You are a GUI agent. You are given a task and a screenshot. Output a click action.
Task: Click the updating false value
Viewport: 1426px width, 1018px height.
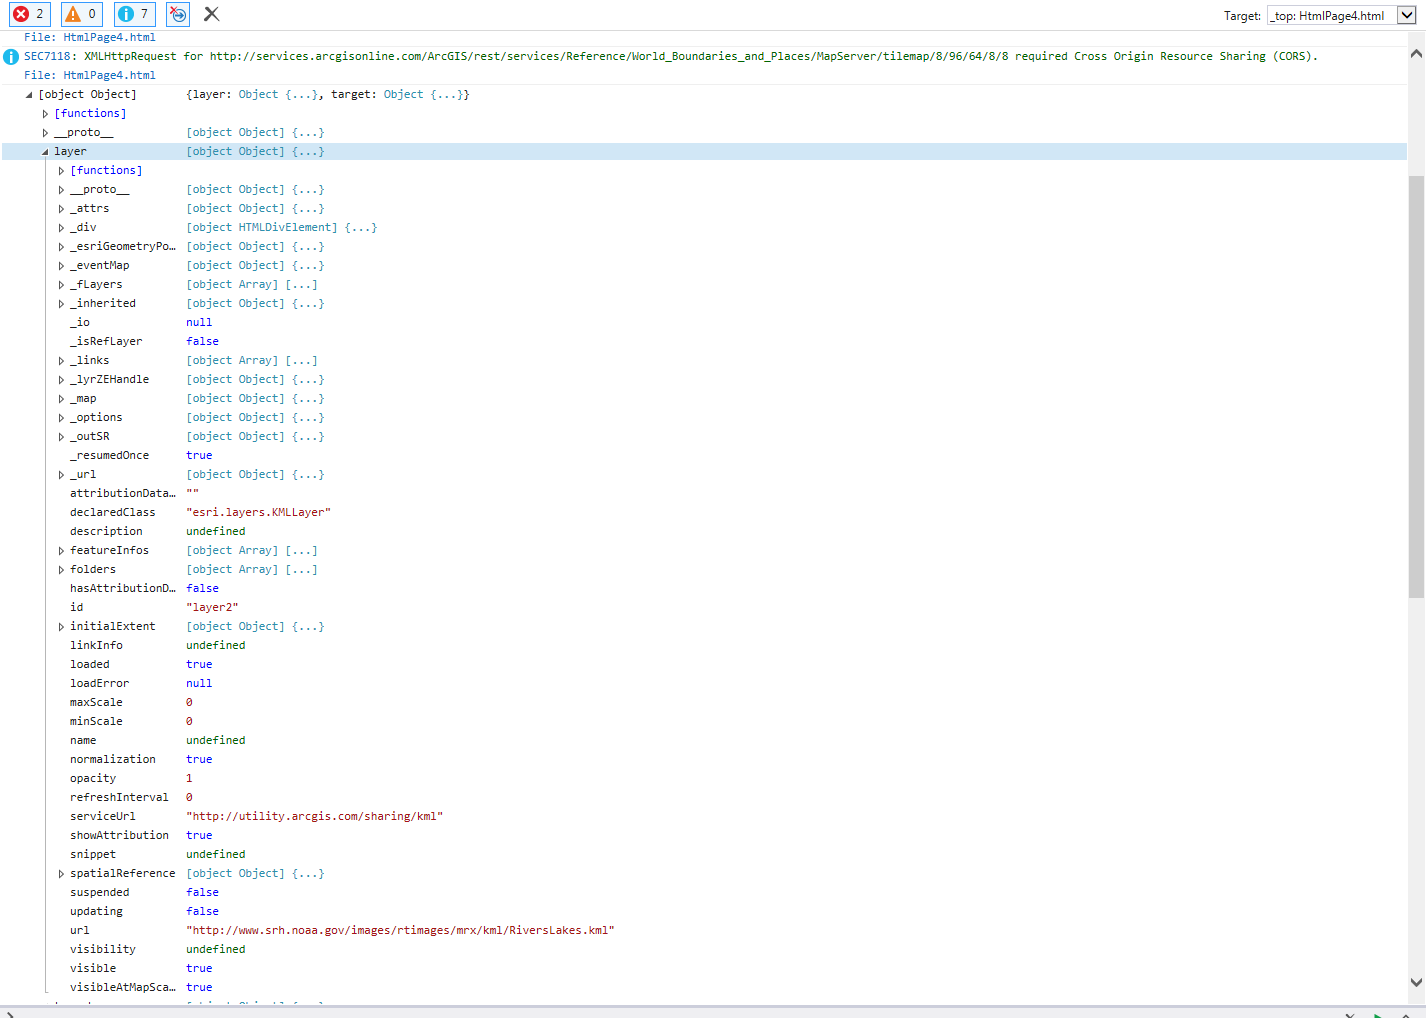point(202,911)
